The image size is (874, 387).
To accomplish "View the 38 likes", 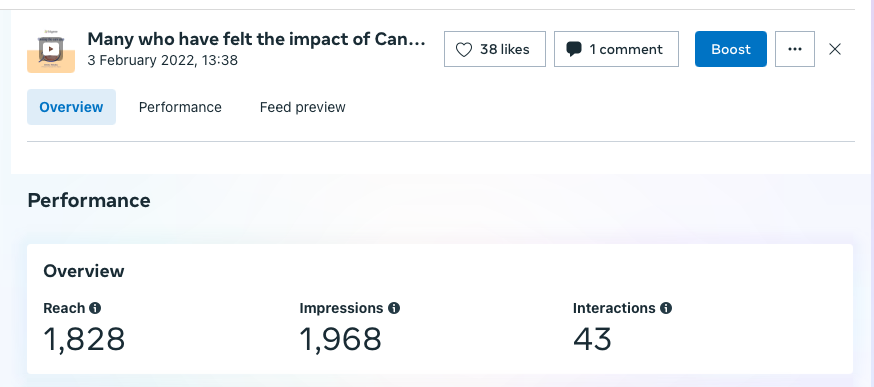I will [x=495, y=49].
